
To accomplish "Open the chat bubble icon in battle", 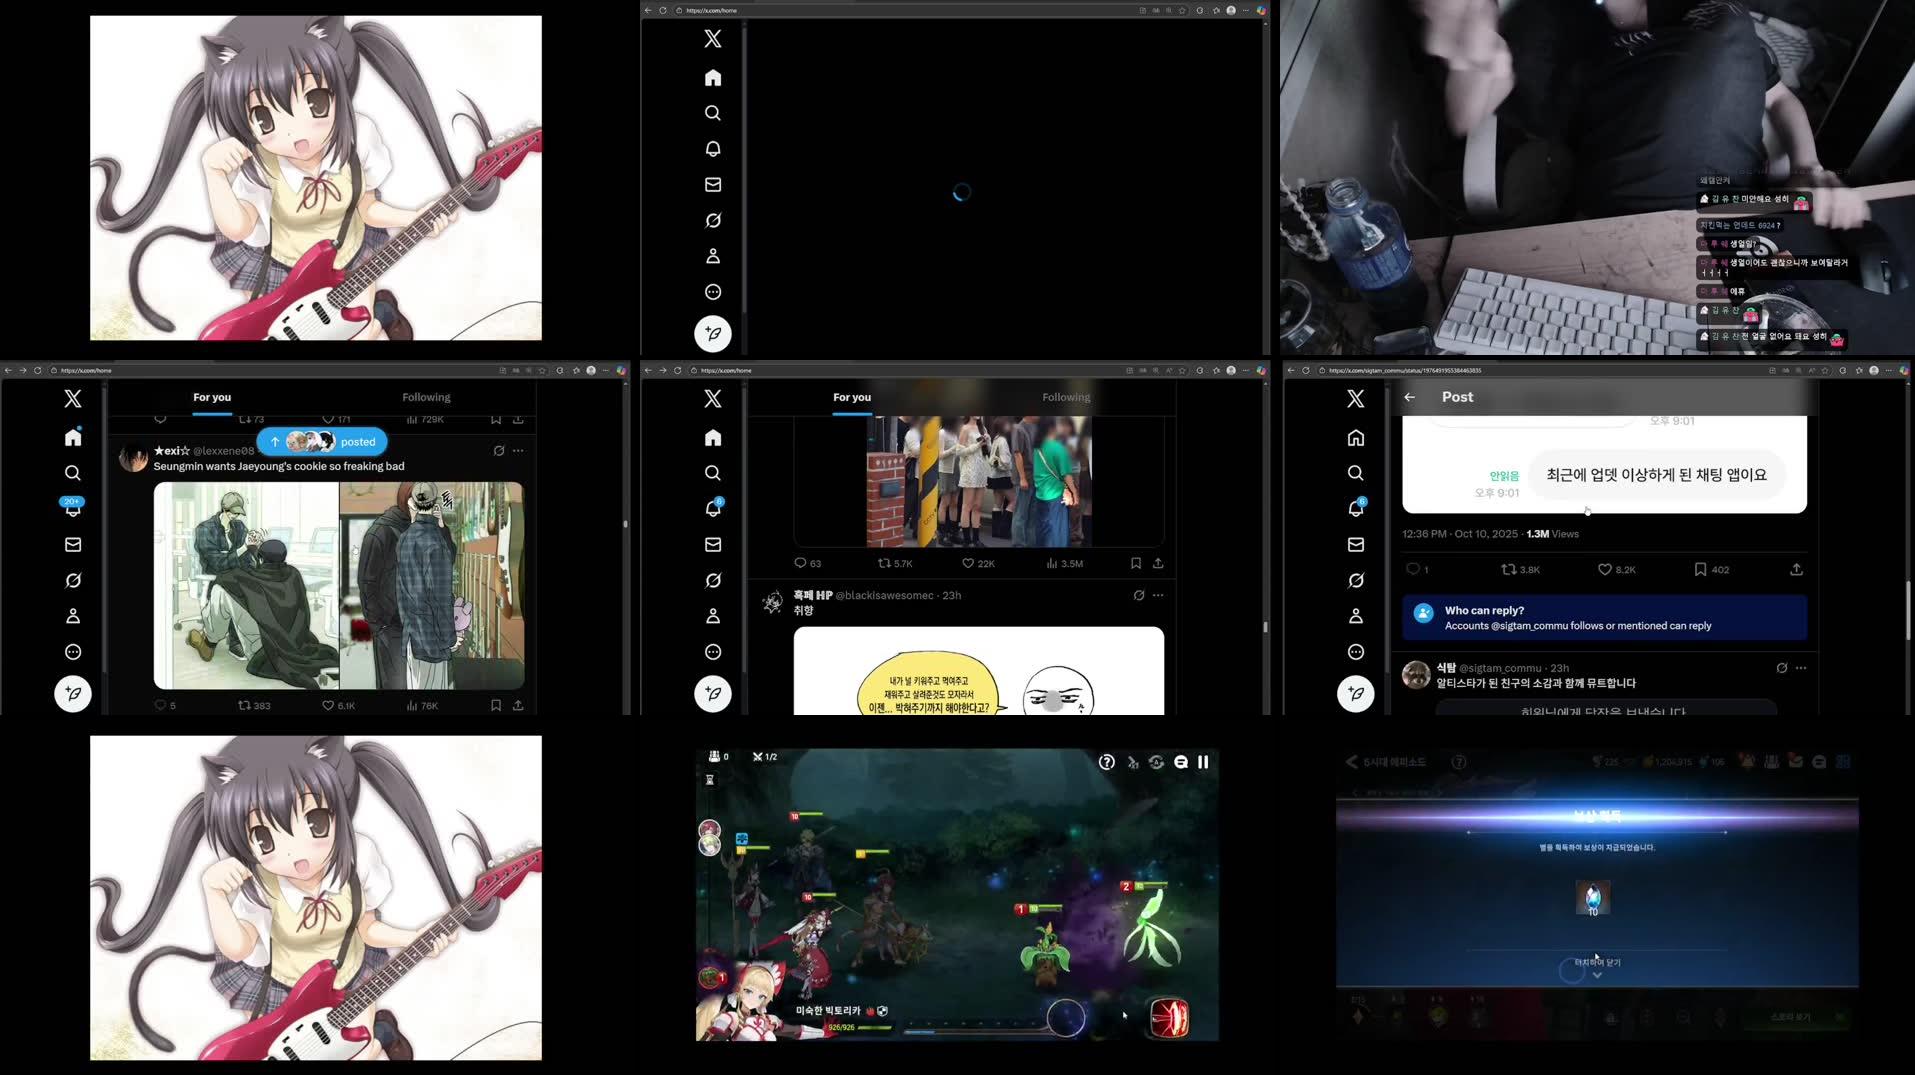I will pyautogui.click(x=1180, y=762).
